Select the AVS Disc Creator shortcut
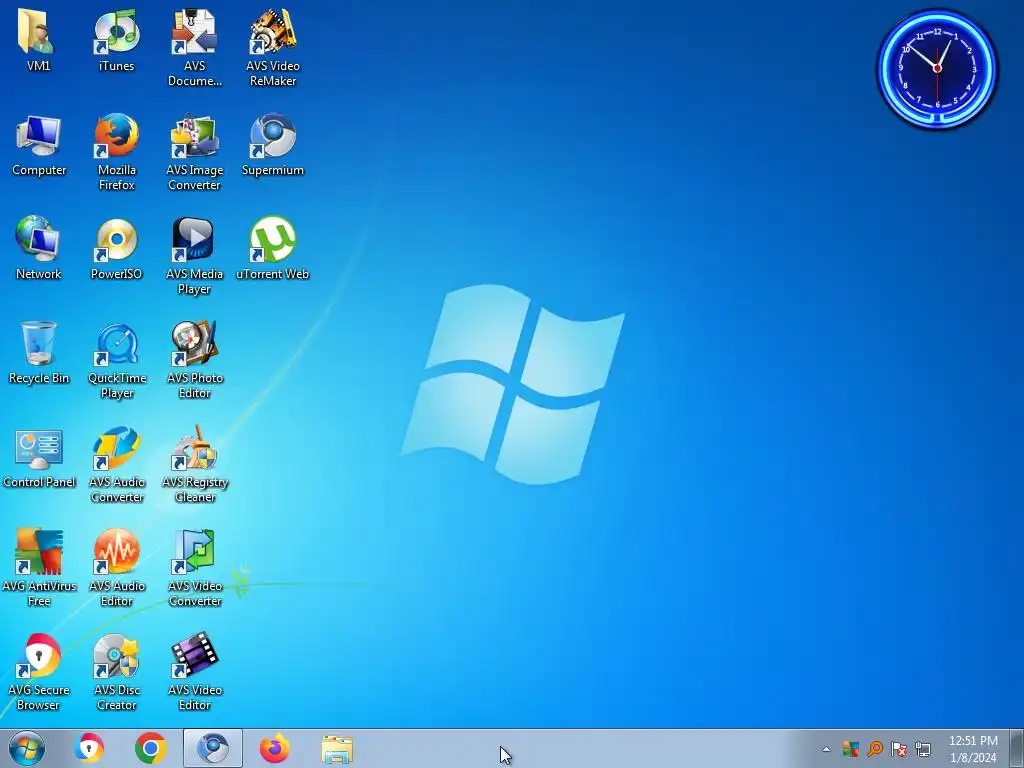 pos(116,672)
